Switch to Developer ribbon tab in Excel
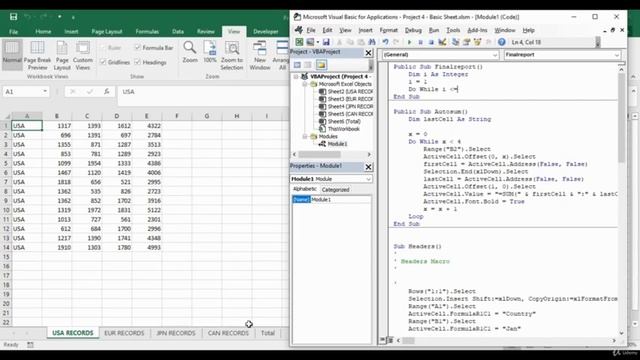This screenshot has width=640, height=360. click(x=266, y=31)
